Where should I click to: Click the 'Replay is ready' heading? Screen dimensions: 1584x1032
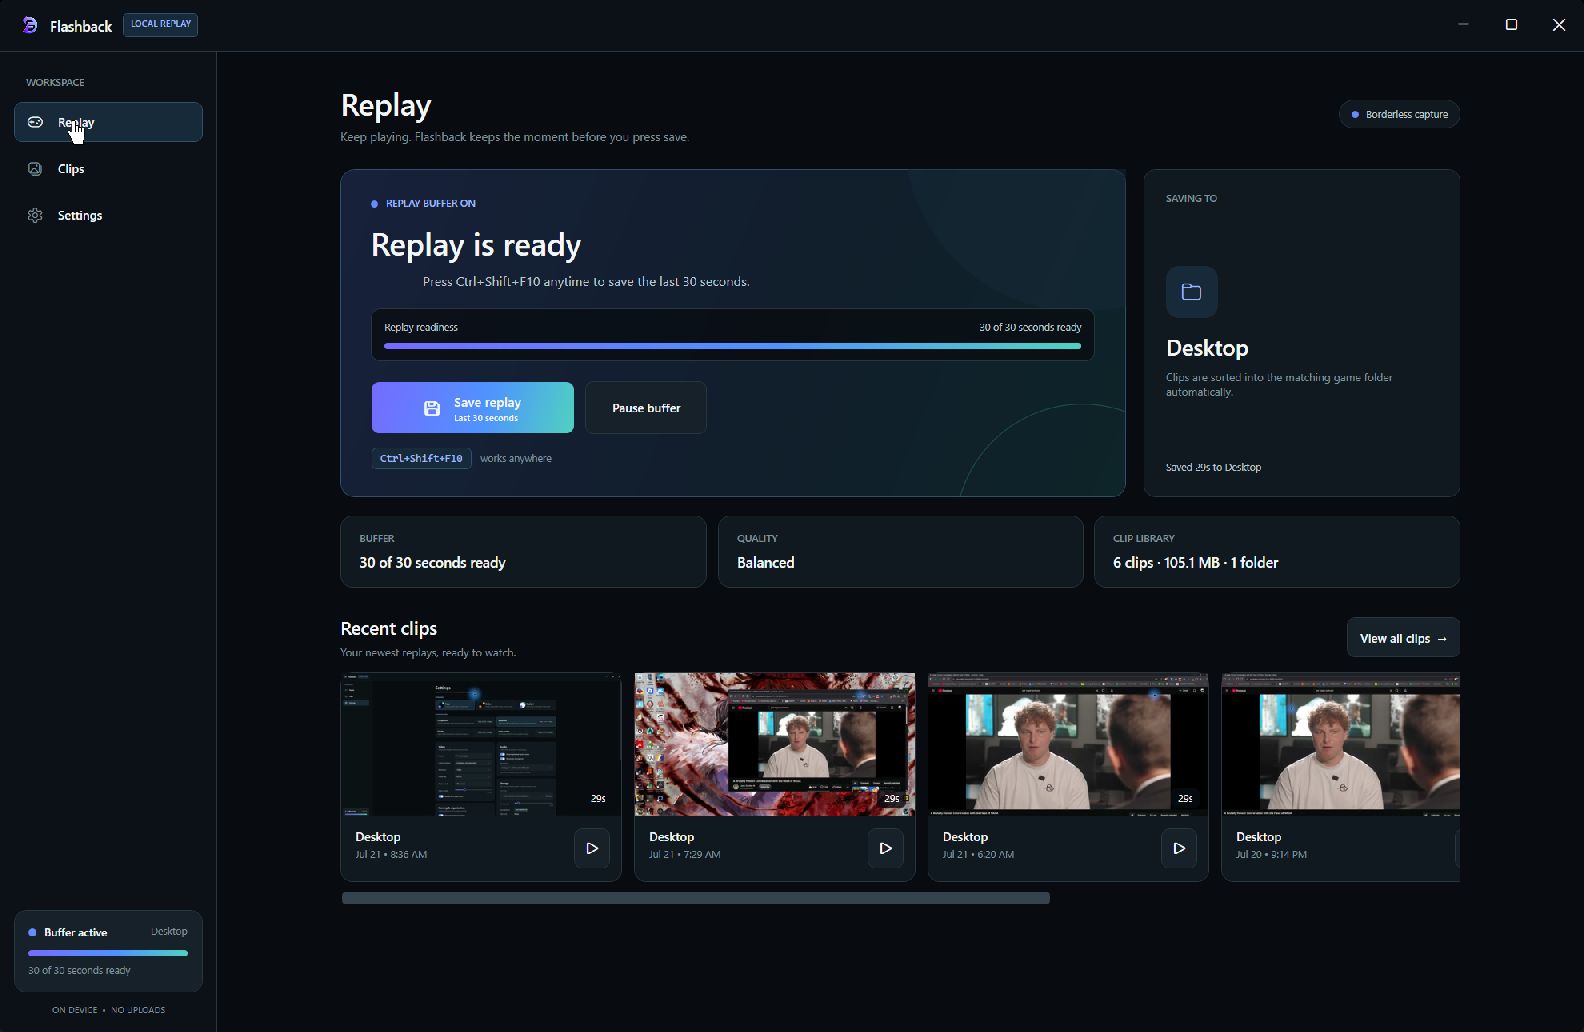pos(476,245)
